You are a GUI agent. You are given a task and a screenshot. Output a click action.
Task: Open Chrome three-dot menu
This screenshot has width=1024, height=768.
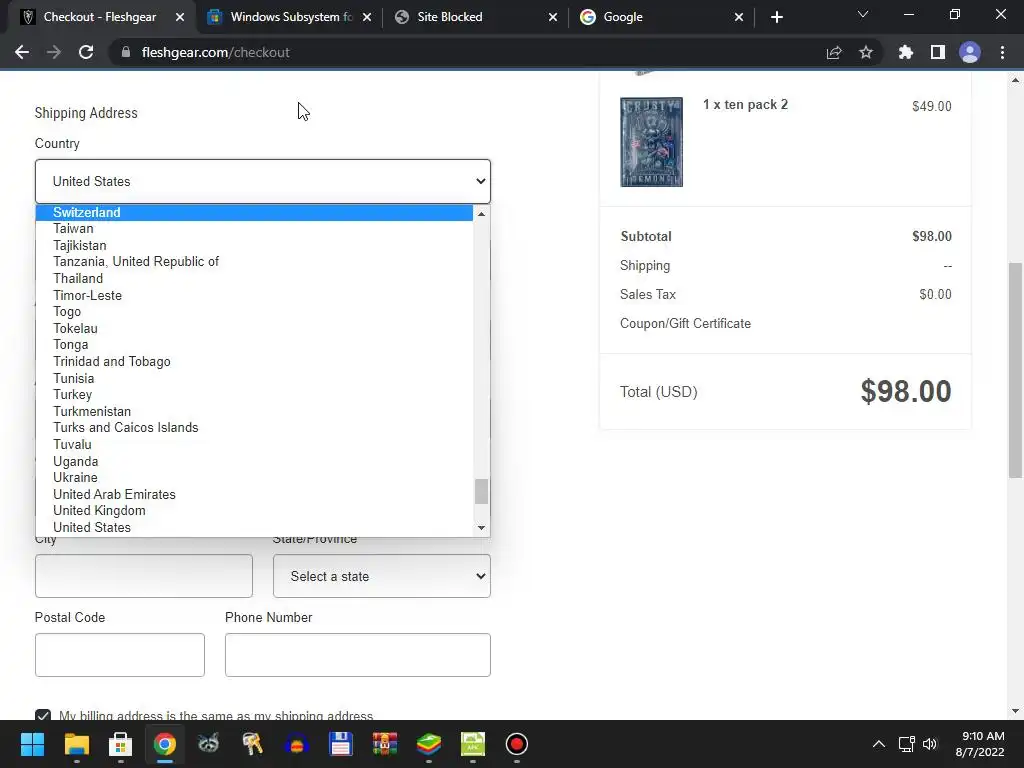click(x=1002, y=52)
